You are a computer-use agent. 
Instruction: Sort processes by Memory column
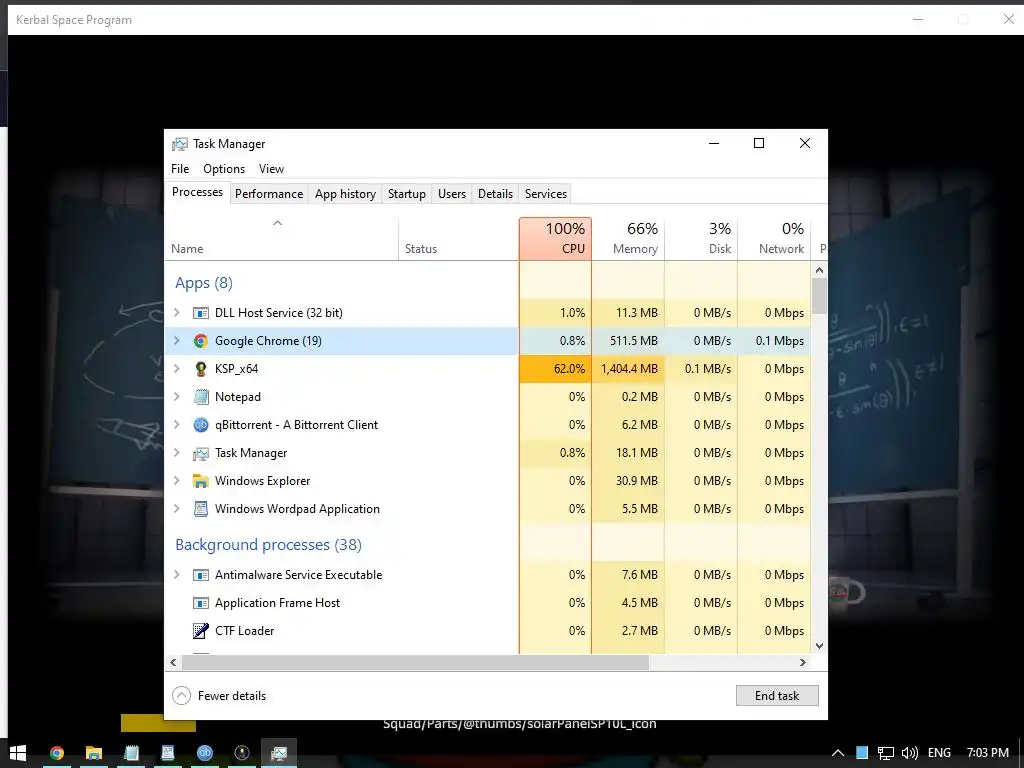tap(628, 239)
